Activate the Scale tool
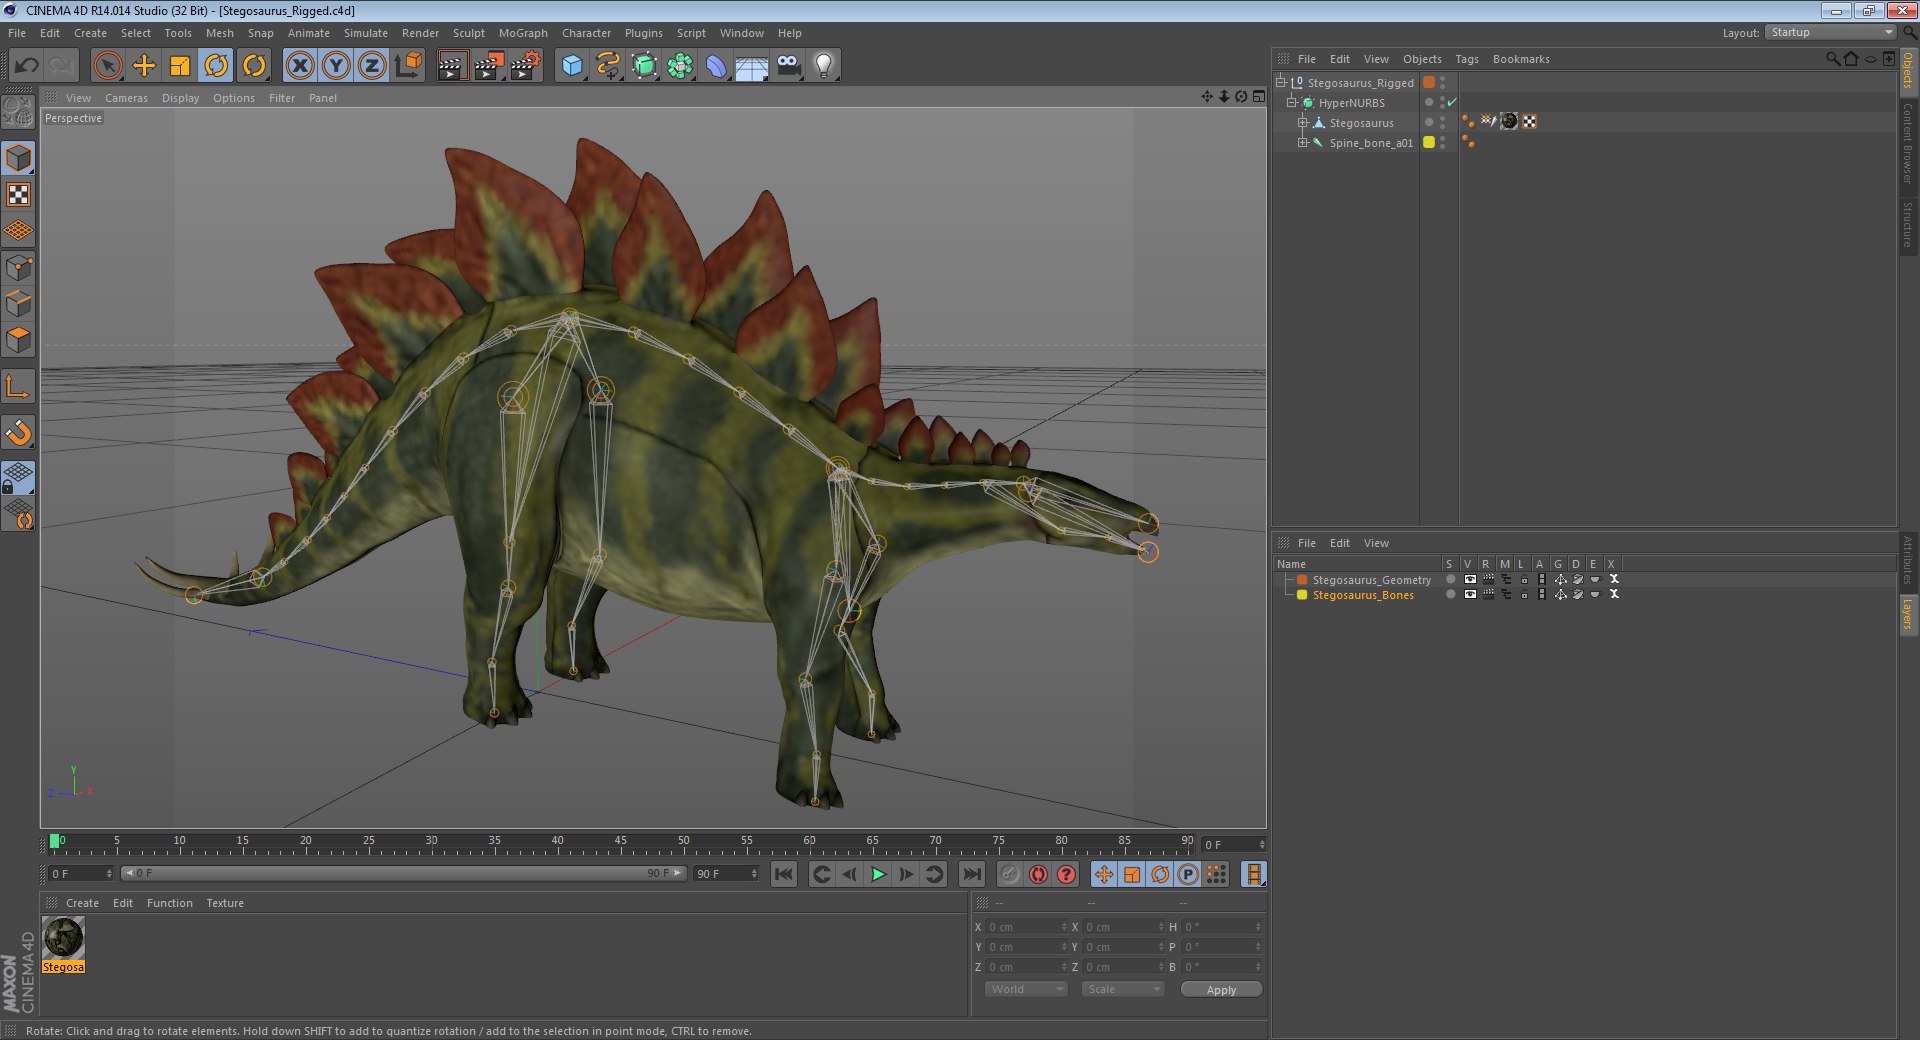 click(x=180, y=66)
